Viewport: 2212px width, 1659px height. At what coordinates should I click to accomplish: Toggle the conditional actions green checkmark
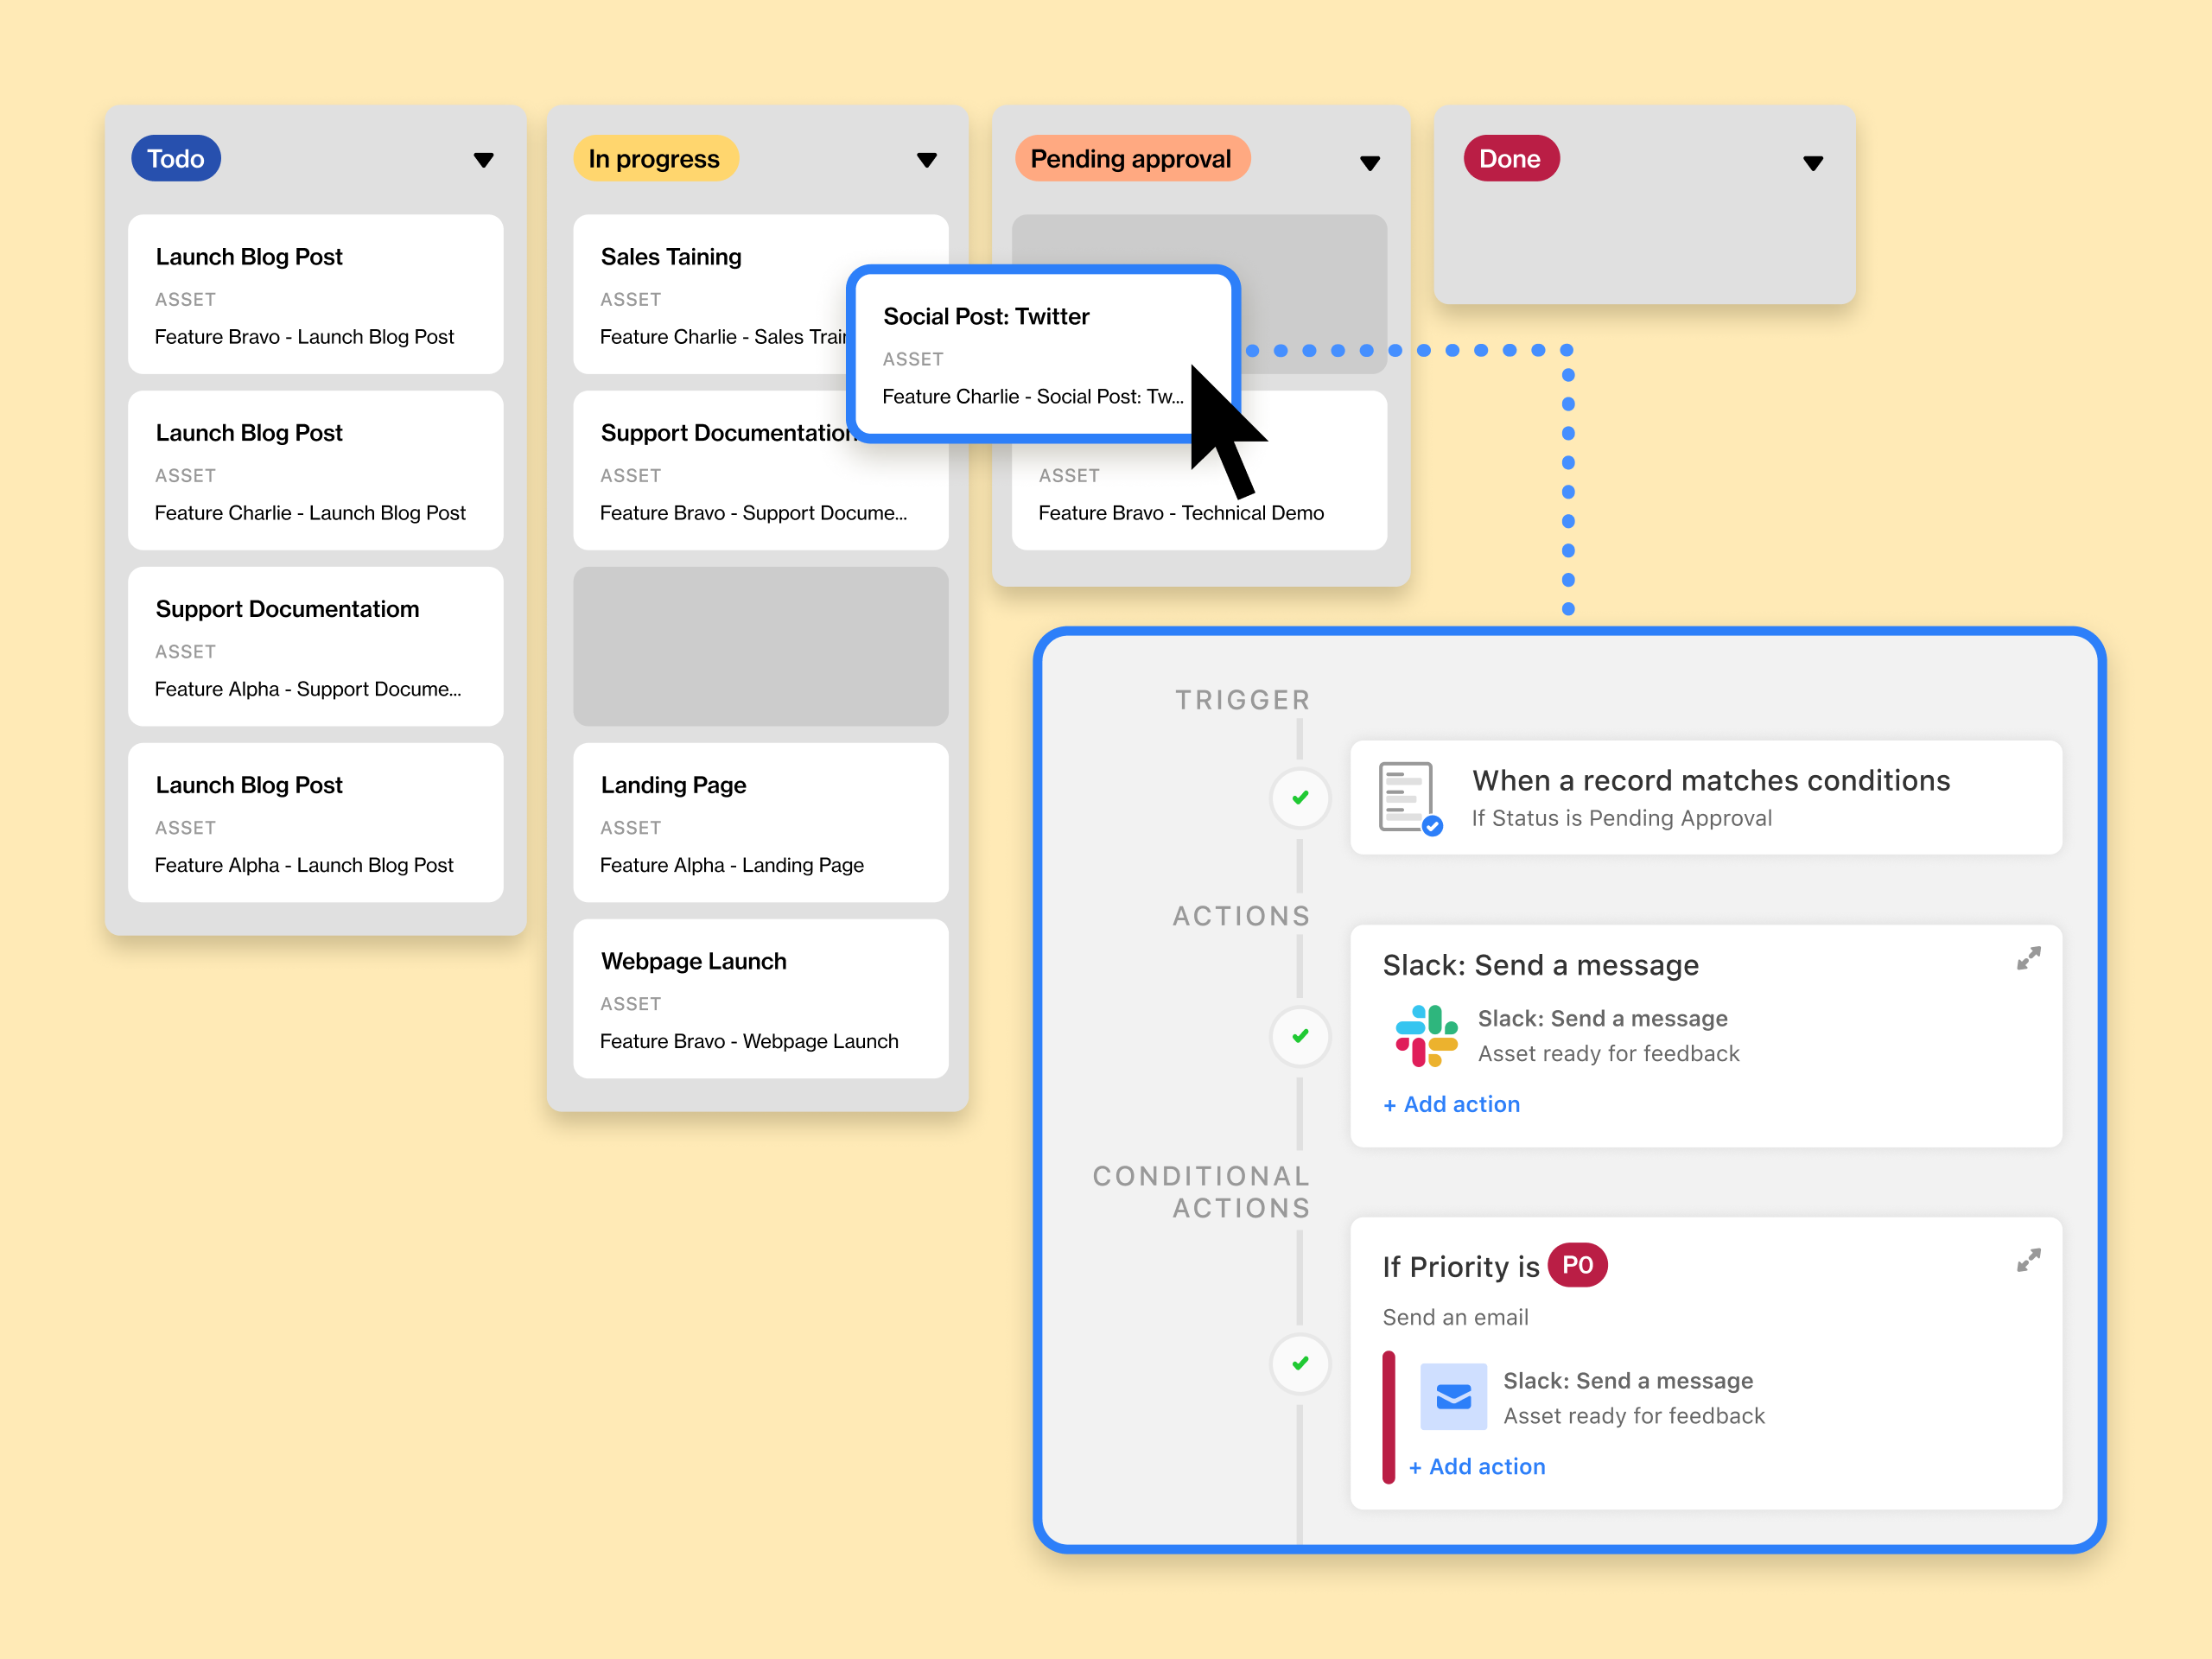click(x=1300, y=1363)
